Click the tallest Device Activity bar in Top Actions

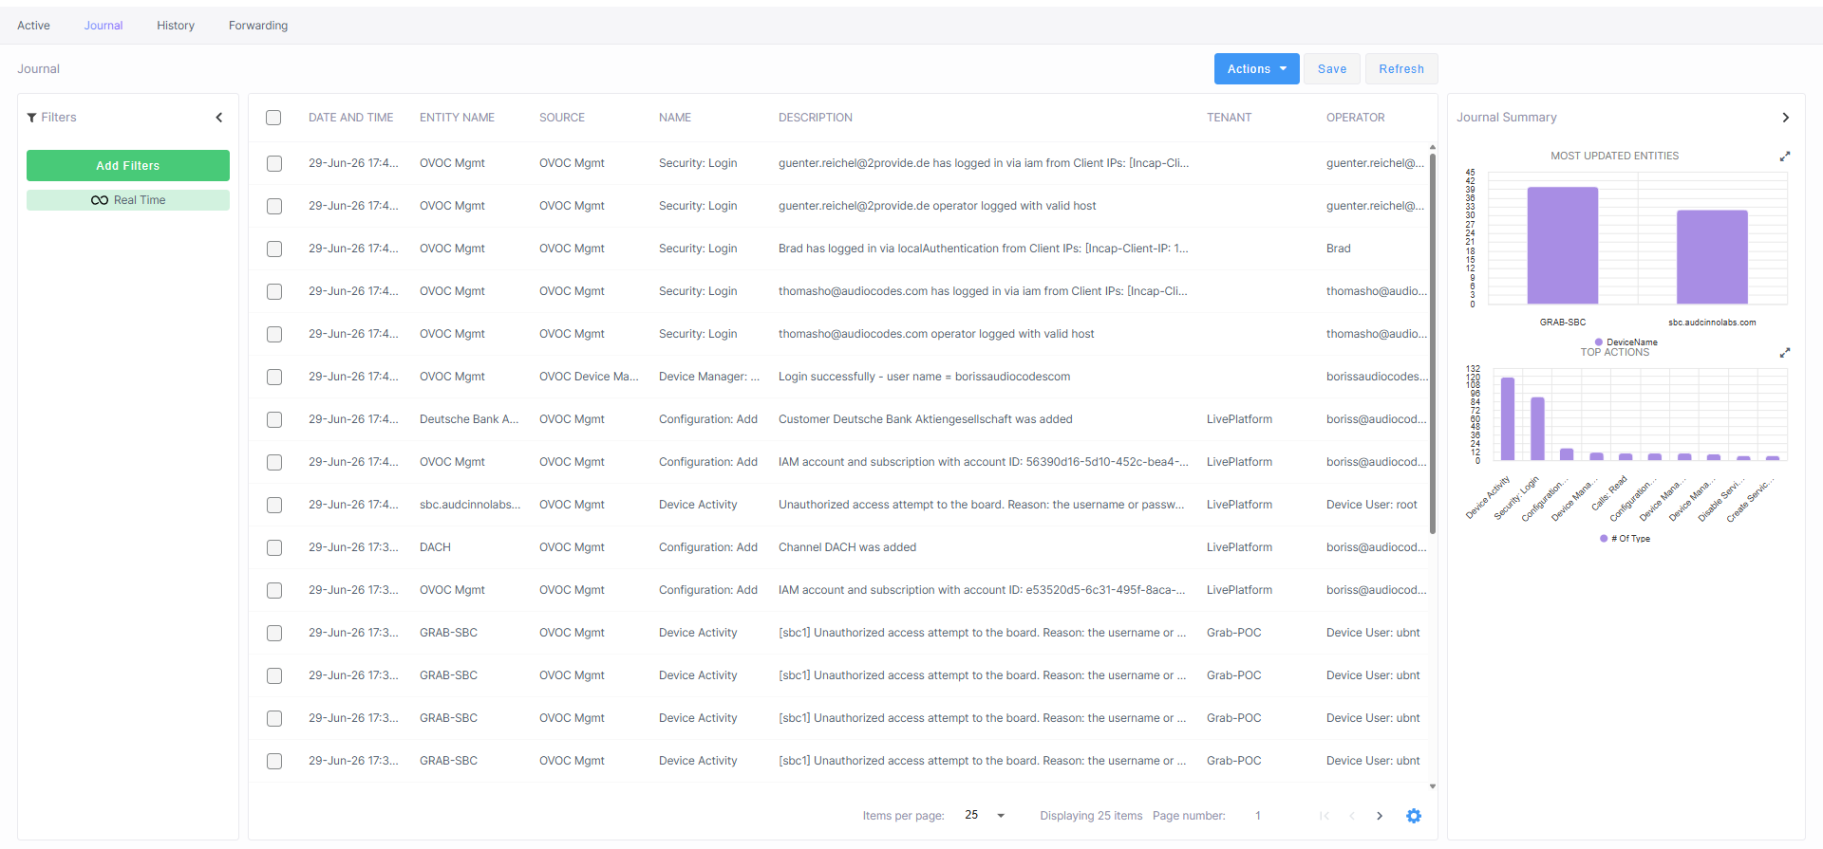[x=1508, y=419]
